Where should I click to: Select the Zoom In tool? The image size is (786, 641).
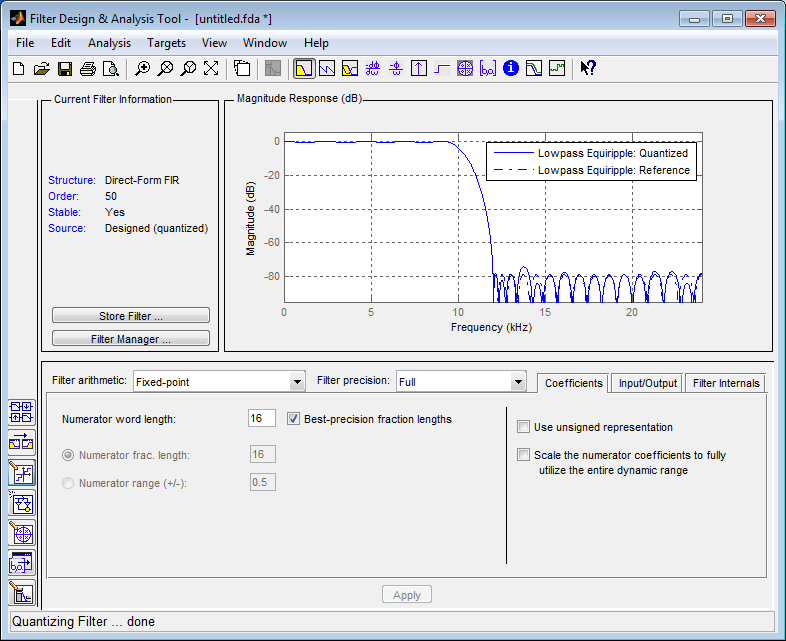click(x=143, y=69)
